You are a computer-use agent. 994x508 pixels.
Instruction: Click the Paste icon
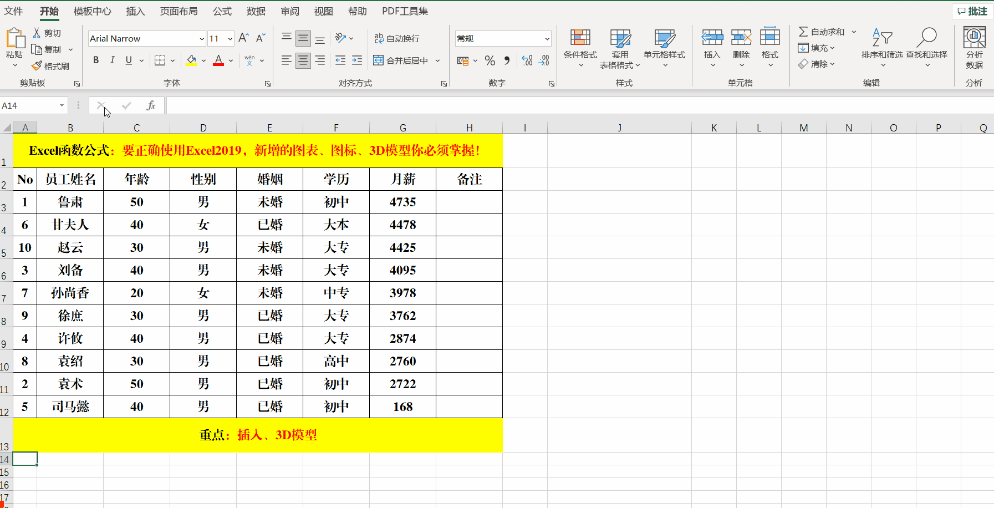pos(14,39)
